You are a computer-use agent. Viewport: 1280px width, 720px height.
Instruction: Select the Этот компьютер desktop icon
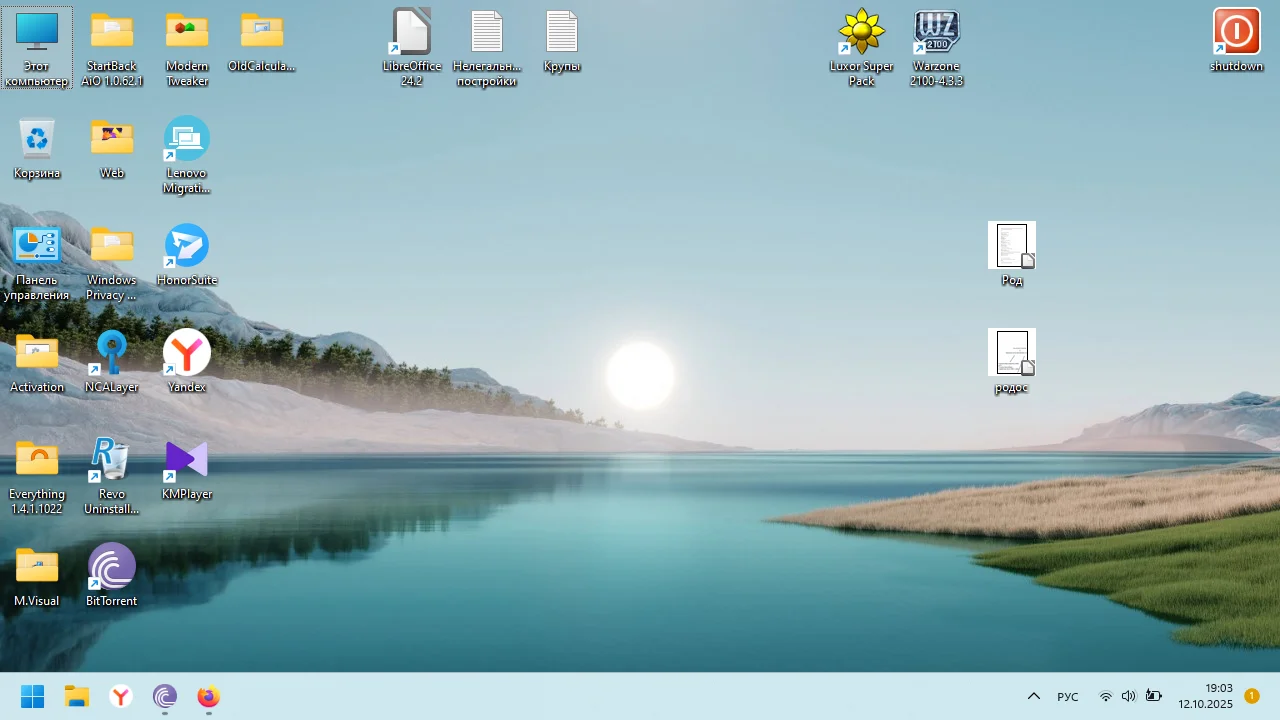[37, 48]
